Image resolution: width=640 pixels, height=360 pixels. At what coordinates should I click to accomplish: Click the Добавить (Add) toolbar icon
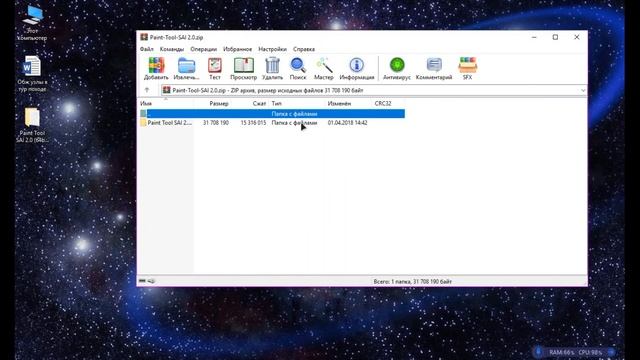tap(156, 69)
